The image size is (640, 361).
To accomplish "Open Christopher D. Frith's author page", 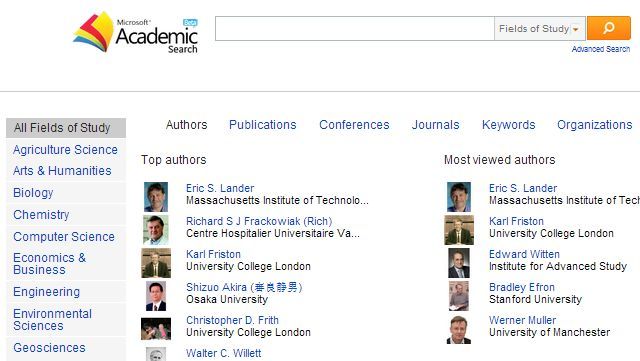I will click(232, 321).
